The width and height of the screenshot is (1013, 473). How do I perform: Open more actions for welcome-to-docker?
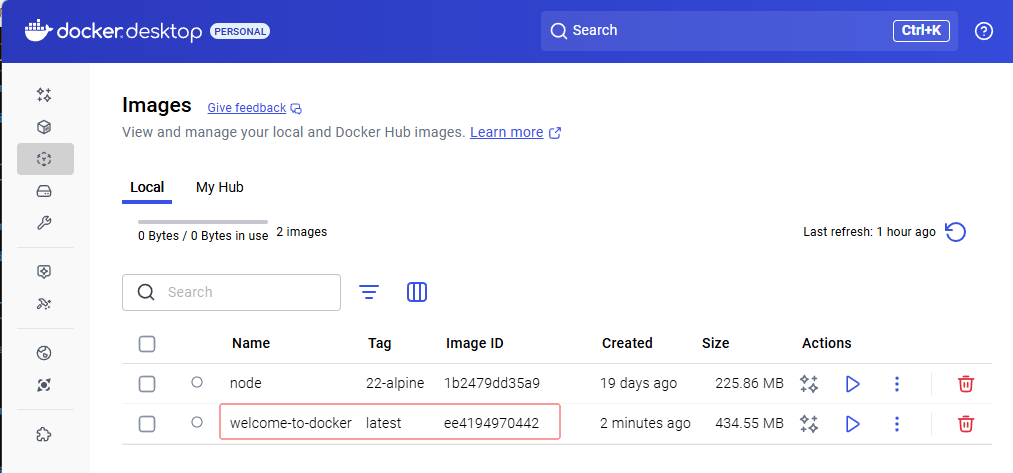897,424
